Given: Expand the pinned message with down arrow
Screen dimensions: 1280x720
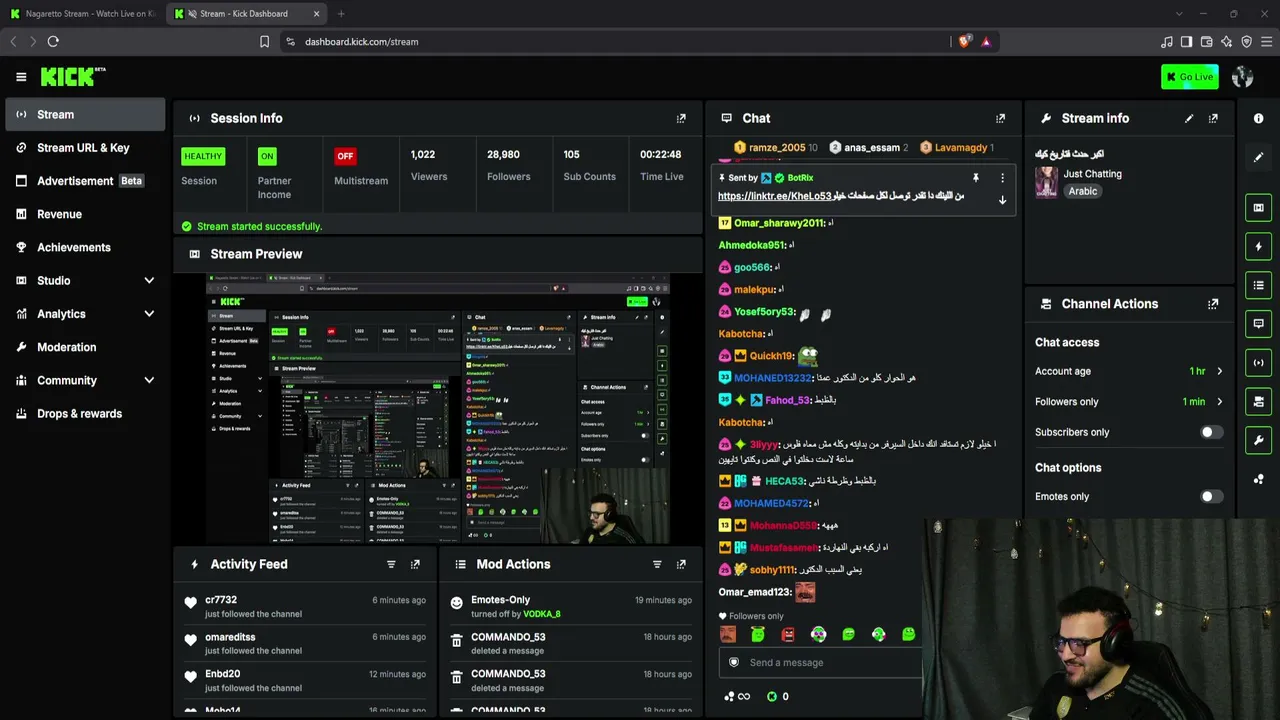Looking at the screenshot, I should [x=1002, y=200].
